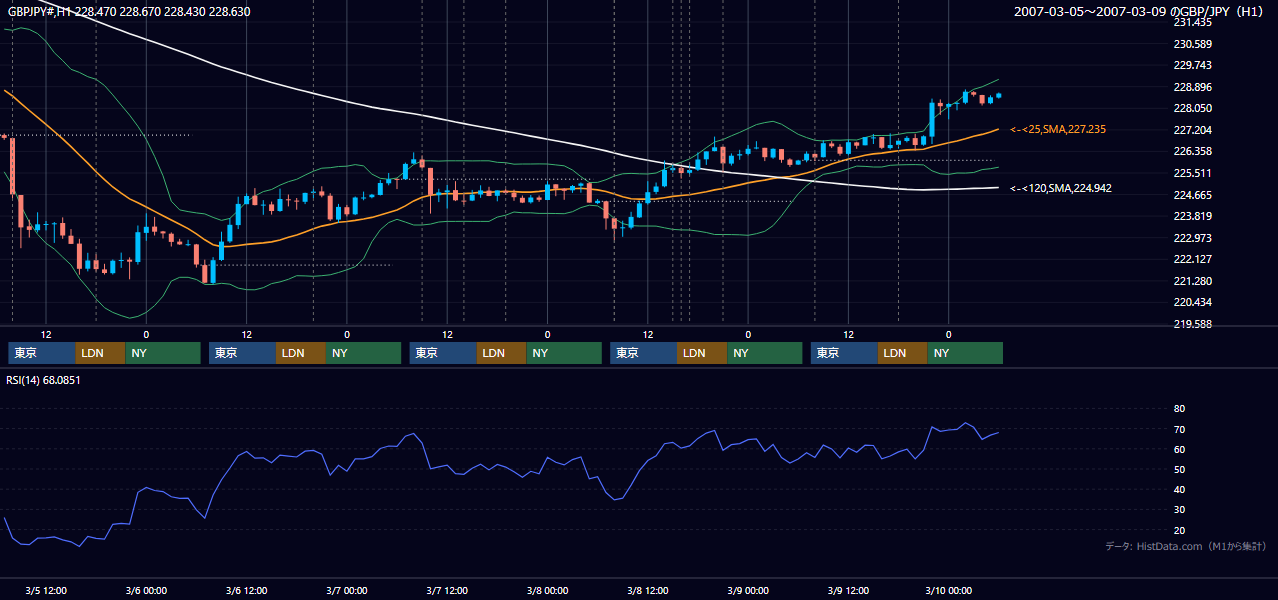Click the RSI axis level 20
Image resolution: width=1278 pixels, height=600 pixels.
coord(1179,530)
